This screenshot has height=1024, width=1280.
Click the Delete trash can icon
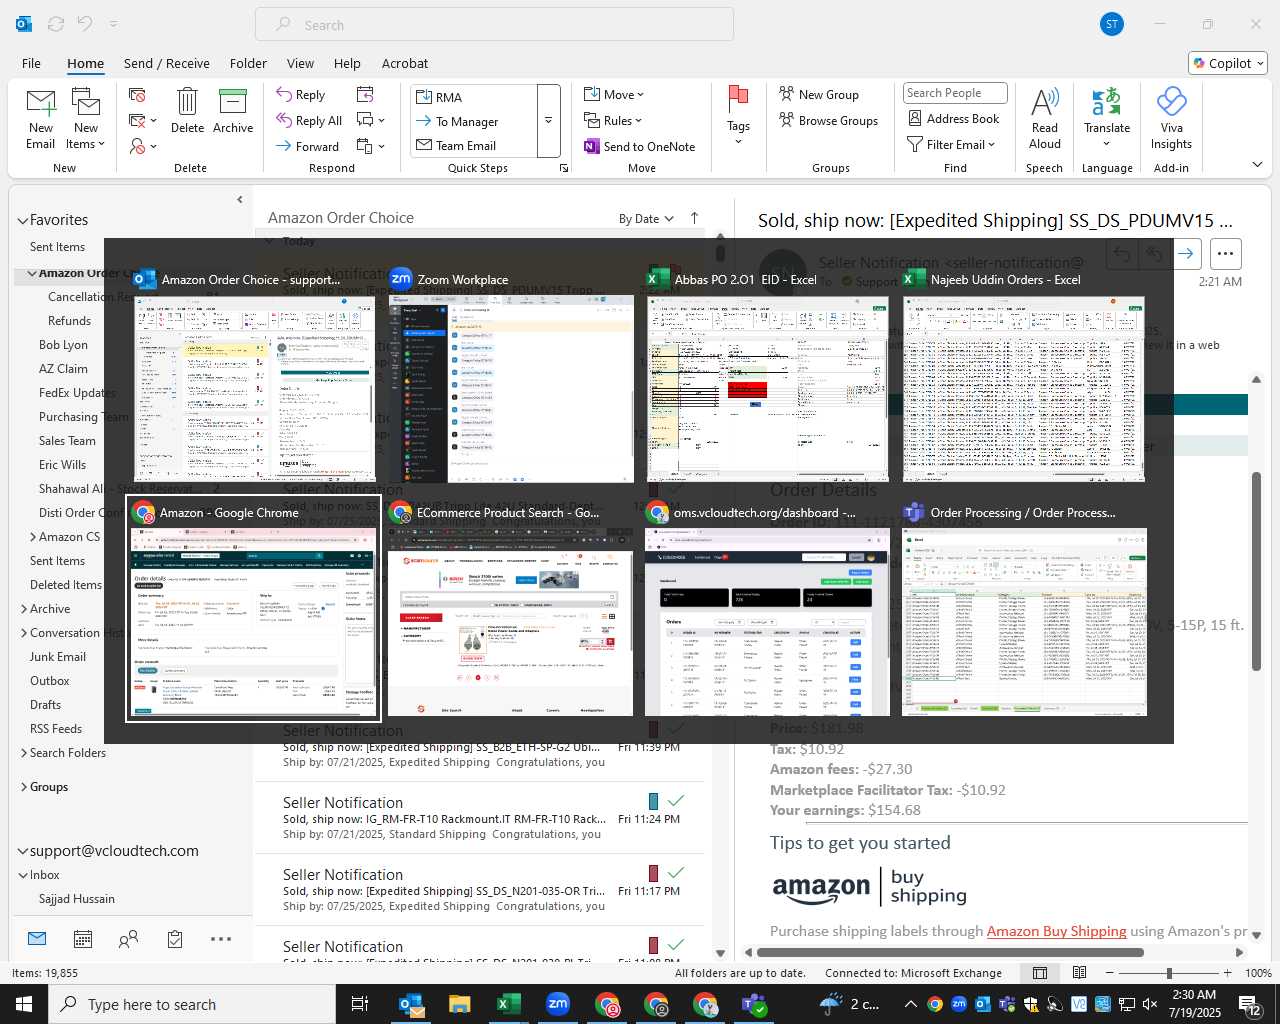pyautogui.click(x=187, y=101)
